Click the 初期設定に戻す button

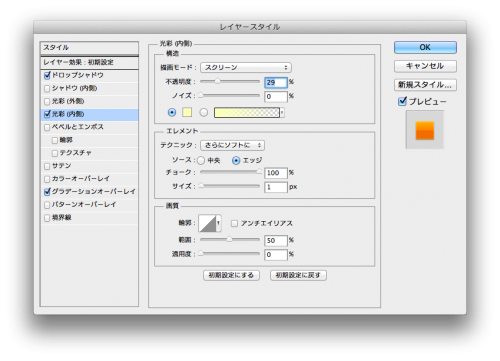pyautogui.click(x=298, y=275)
